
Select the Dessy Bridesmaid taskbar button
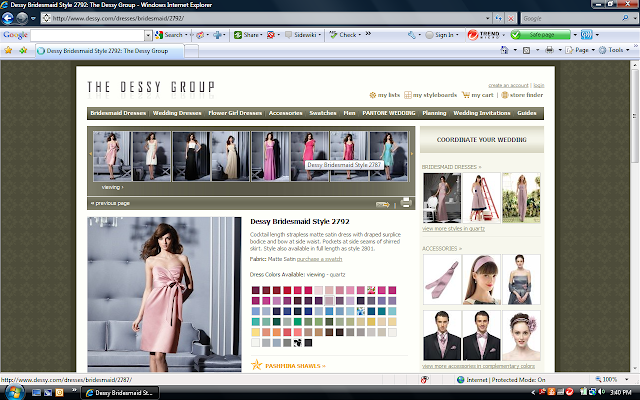pos(120,393)
